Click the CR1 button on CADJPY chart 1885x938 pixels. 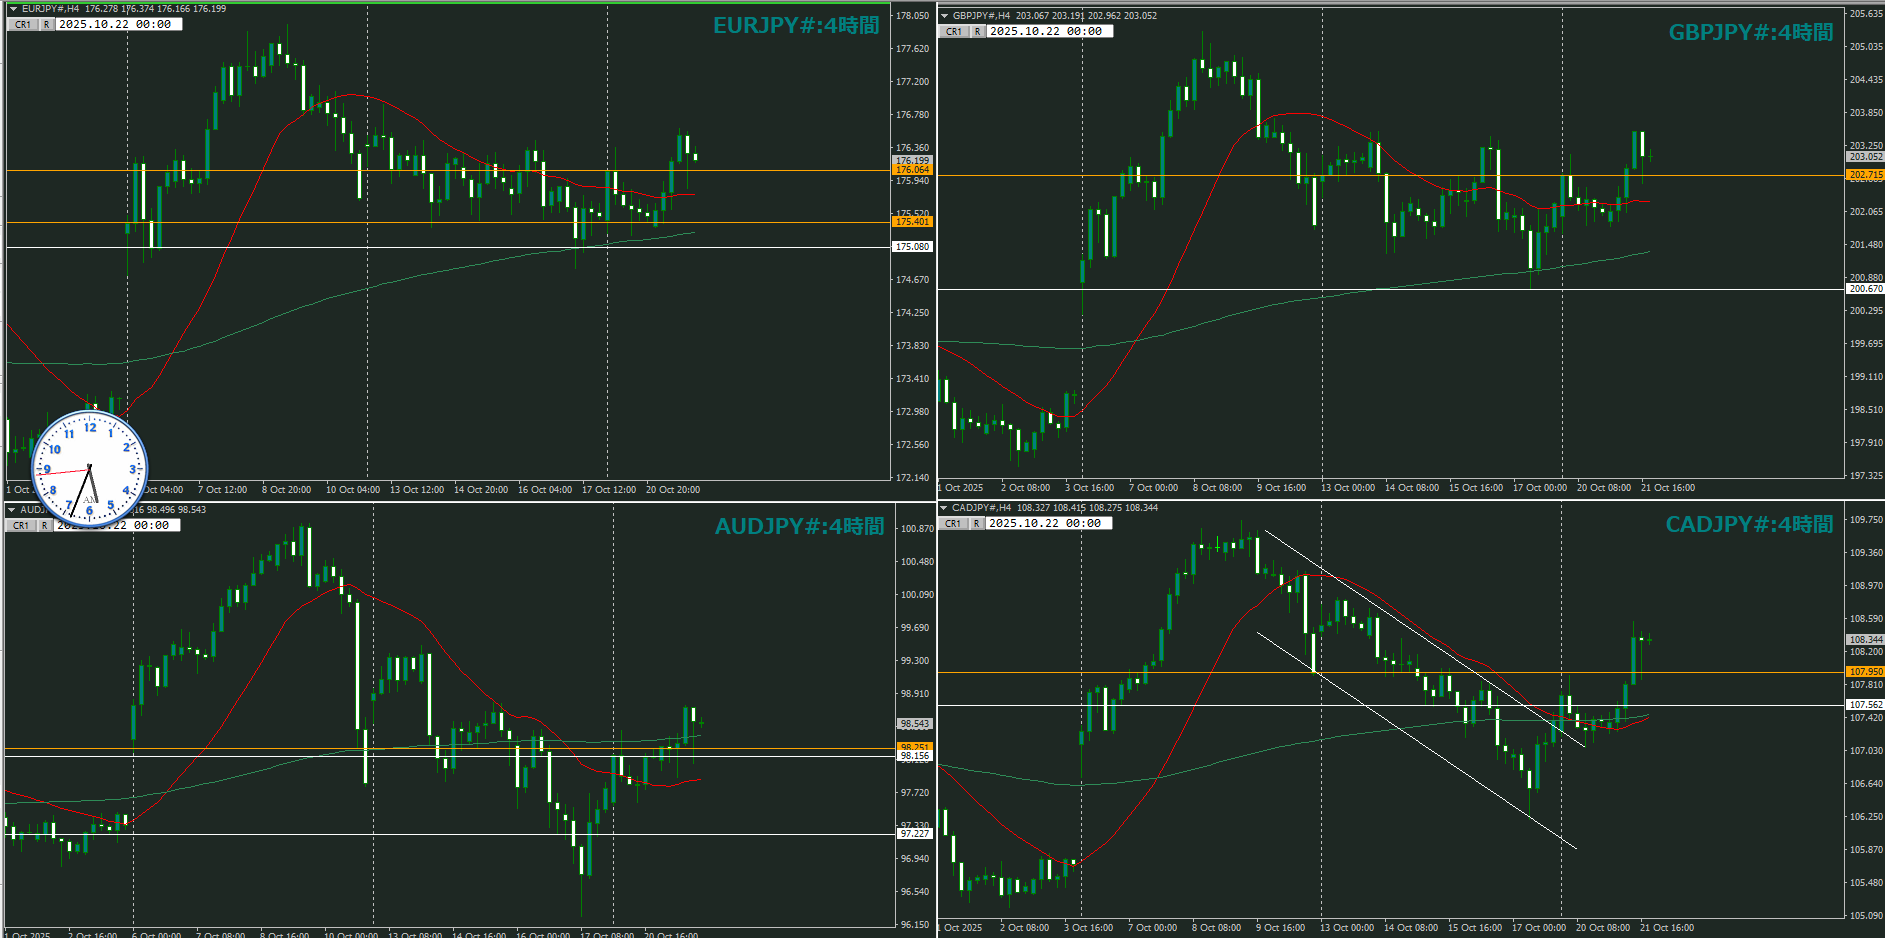point(952,523)
